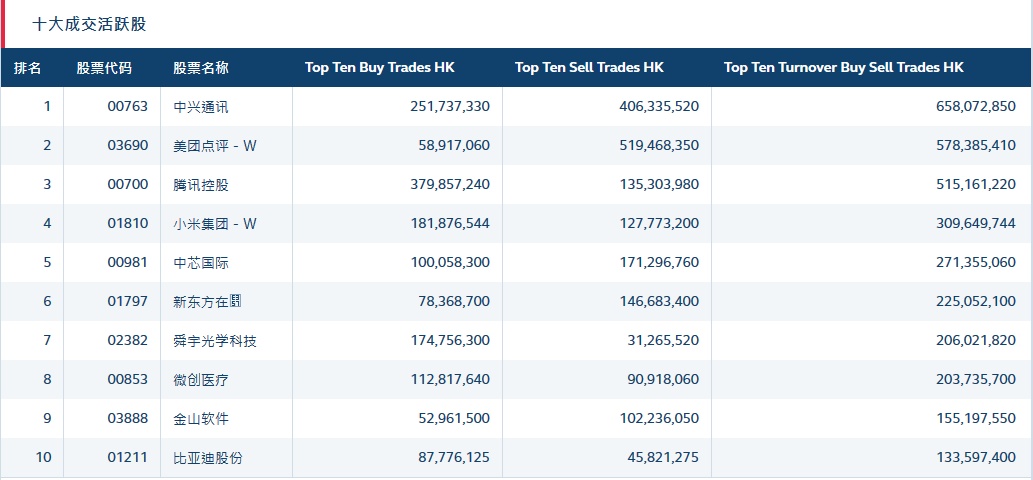
Task: Click the 十大成交活跃股 section title
Action: tap(89, 24)
